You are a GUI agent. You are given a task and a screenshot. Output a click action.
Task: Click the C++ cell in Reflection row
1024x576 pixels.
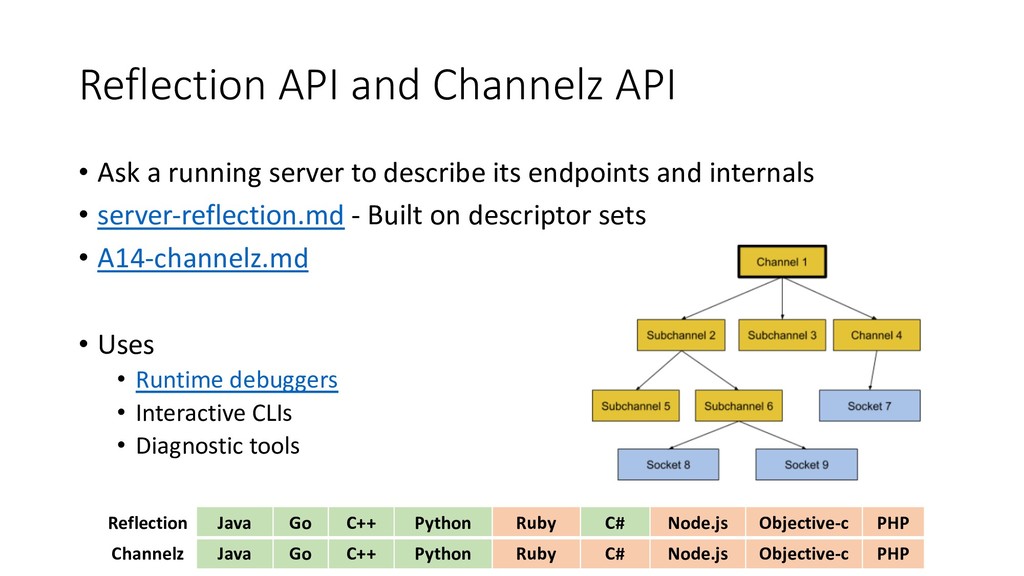pos(361,522)
